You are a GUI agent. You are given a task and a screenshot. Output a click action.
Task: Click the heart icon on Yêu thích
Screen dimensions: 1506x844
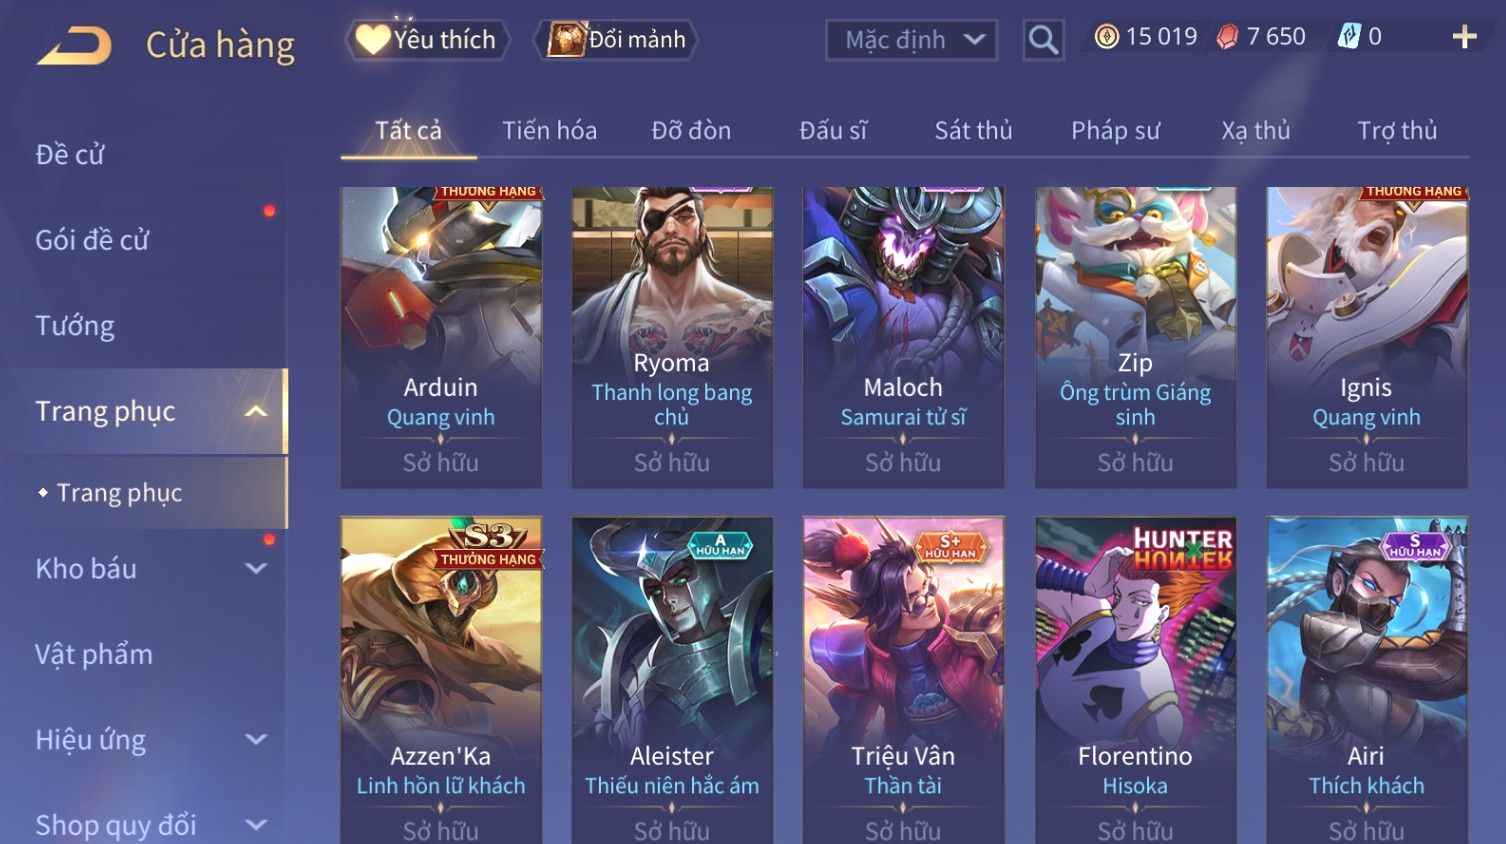click(372, 39)
